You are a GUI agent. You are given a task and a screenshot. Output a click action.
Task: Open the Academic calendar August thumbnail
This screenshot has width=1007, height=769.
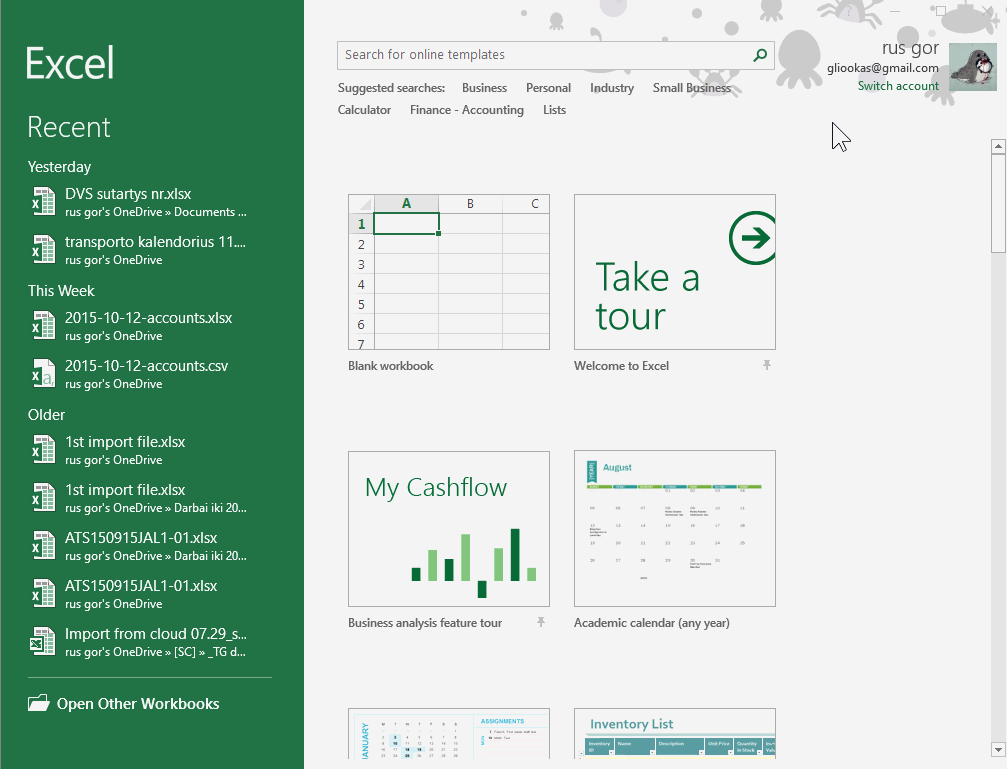[674, 529]
